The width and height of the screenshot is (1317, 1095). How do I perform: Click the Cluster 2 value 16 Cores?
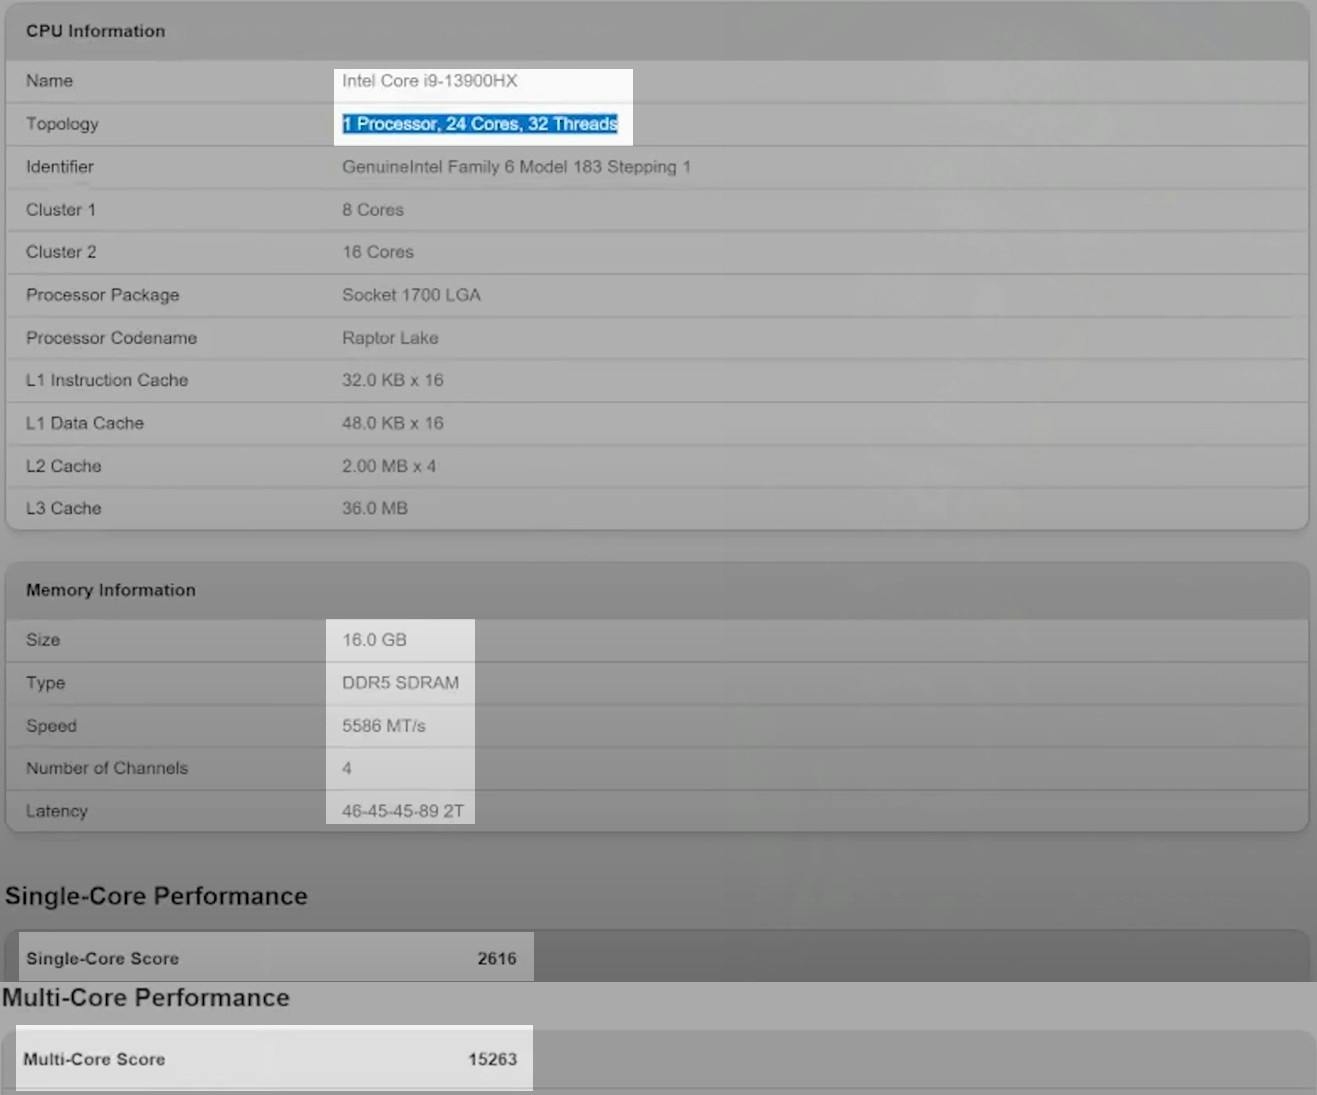click(378, 252)
